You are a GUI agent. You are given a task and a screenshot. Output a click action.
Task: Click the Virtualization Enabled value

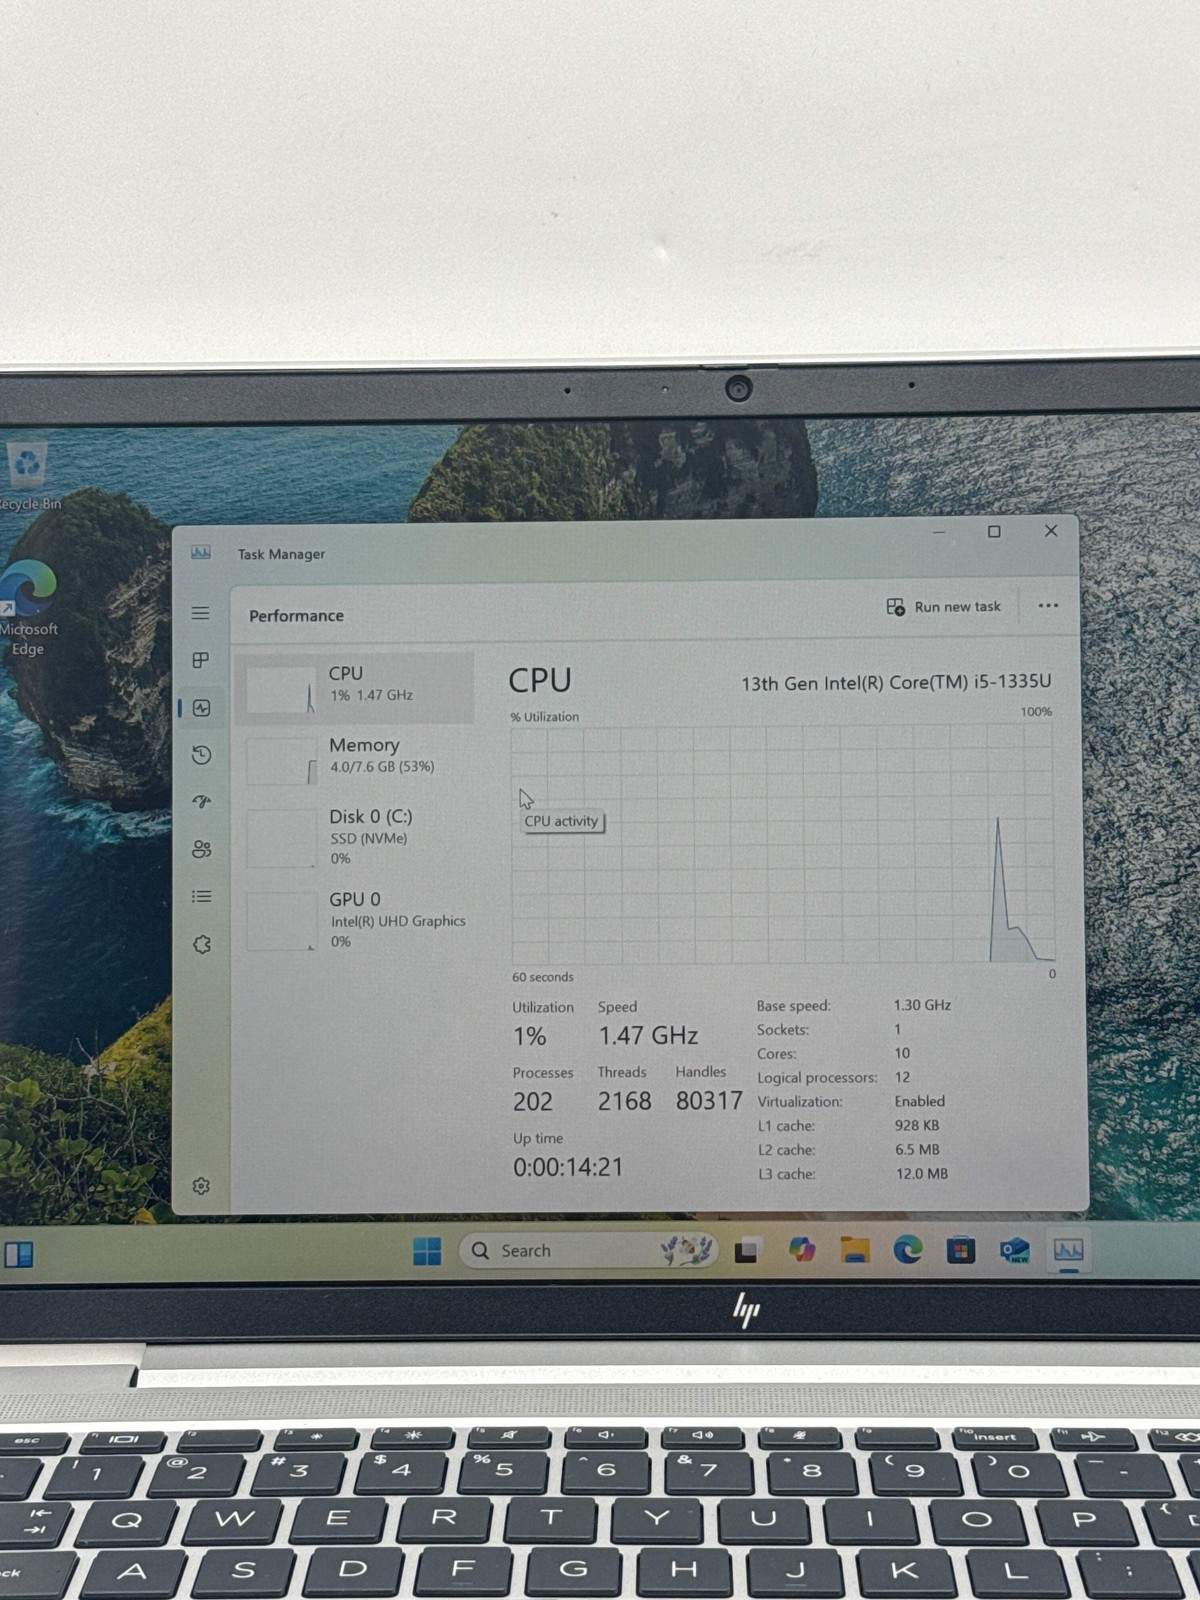pos(919,1101)
